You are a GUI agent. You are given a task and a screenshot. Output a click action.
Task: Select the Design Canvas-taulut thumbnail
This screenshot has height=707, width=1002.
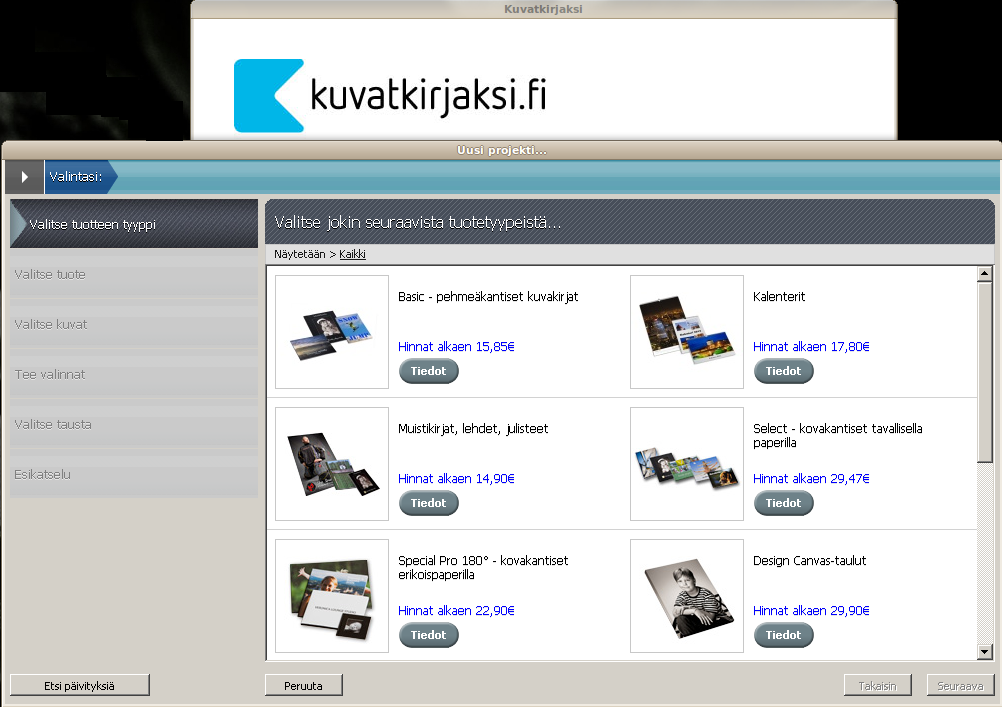point(687,596)
